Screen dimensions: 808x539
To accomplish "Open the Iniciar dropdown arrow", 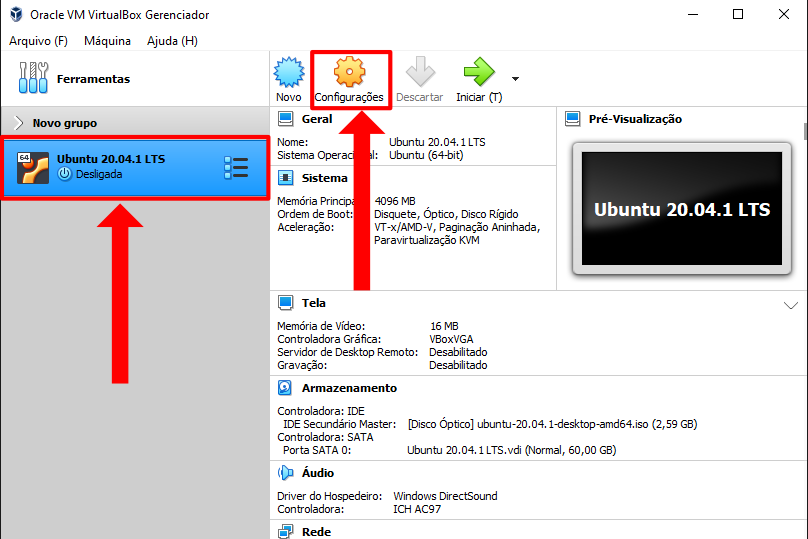I will pyautogui.click(x=515, y=79).
